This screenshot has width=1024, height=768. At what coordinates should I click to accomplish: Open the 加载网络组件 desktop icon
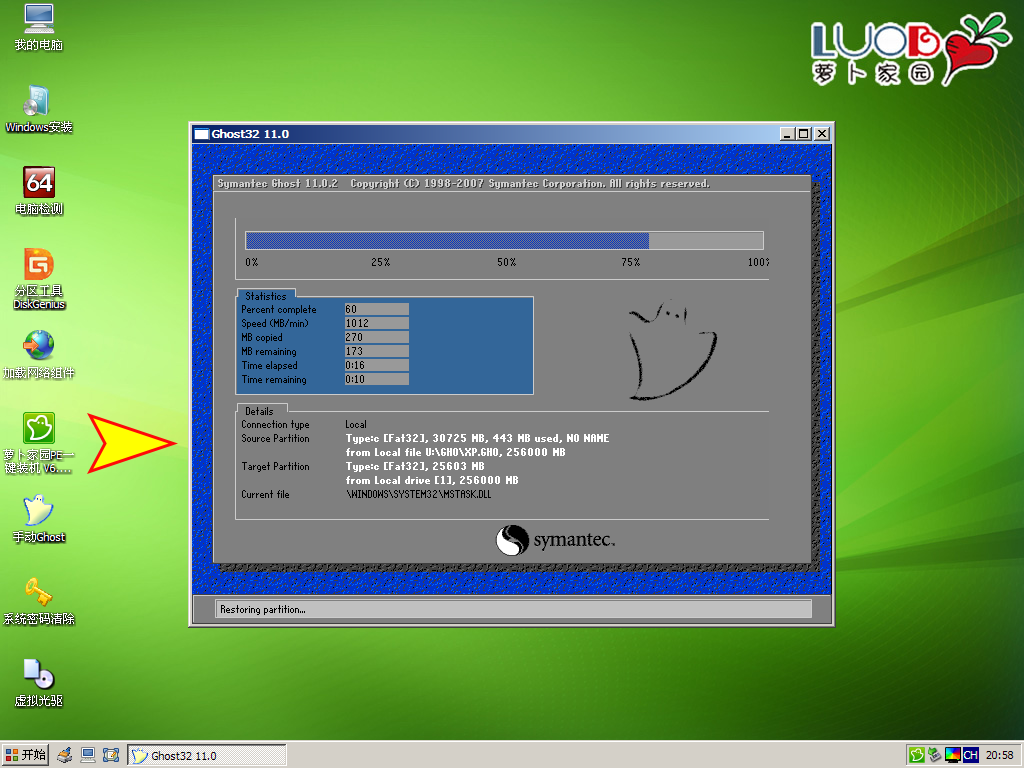coord(38,346)
